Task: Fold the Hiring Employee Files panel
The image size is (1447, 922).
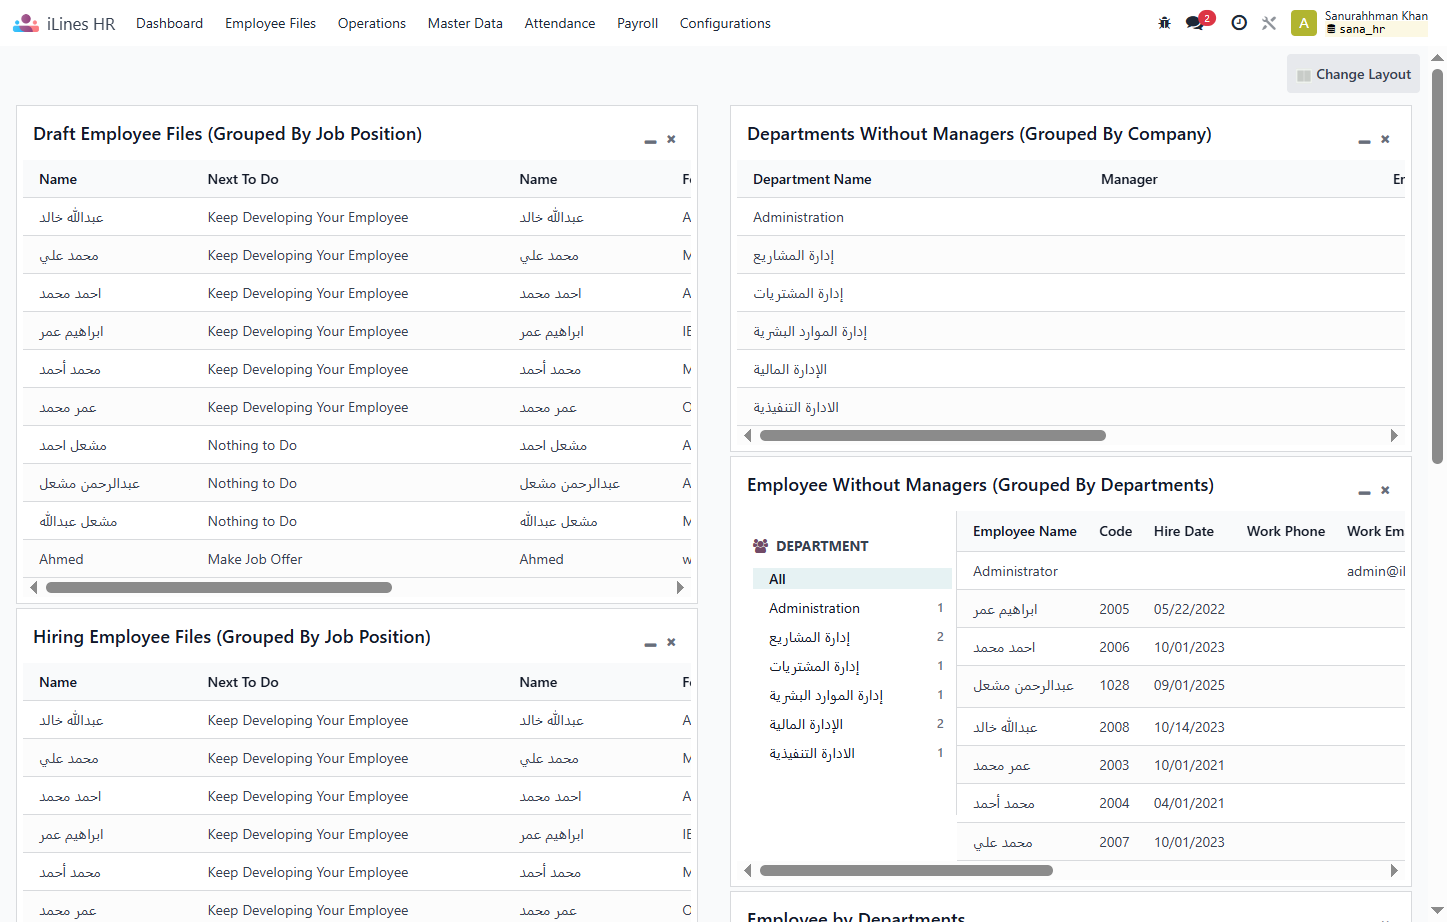Action: pyautogui.click(x=650, y=644)
